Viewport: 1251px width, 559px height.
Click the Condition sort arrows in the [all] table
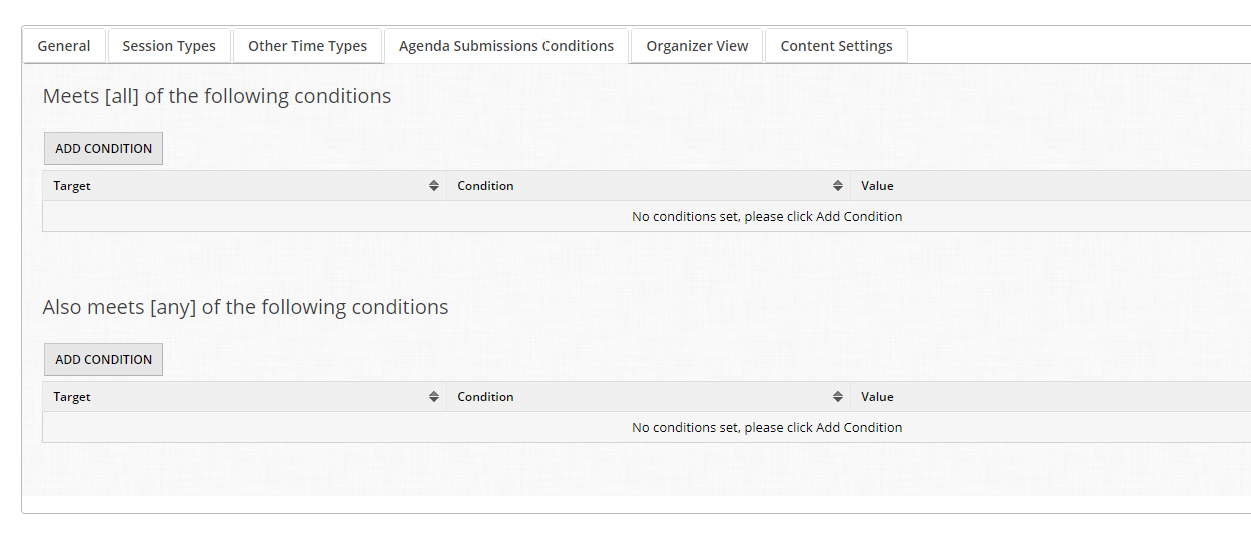837,186
